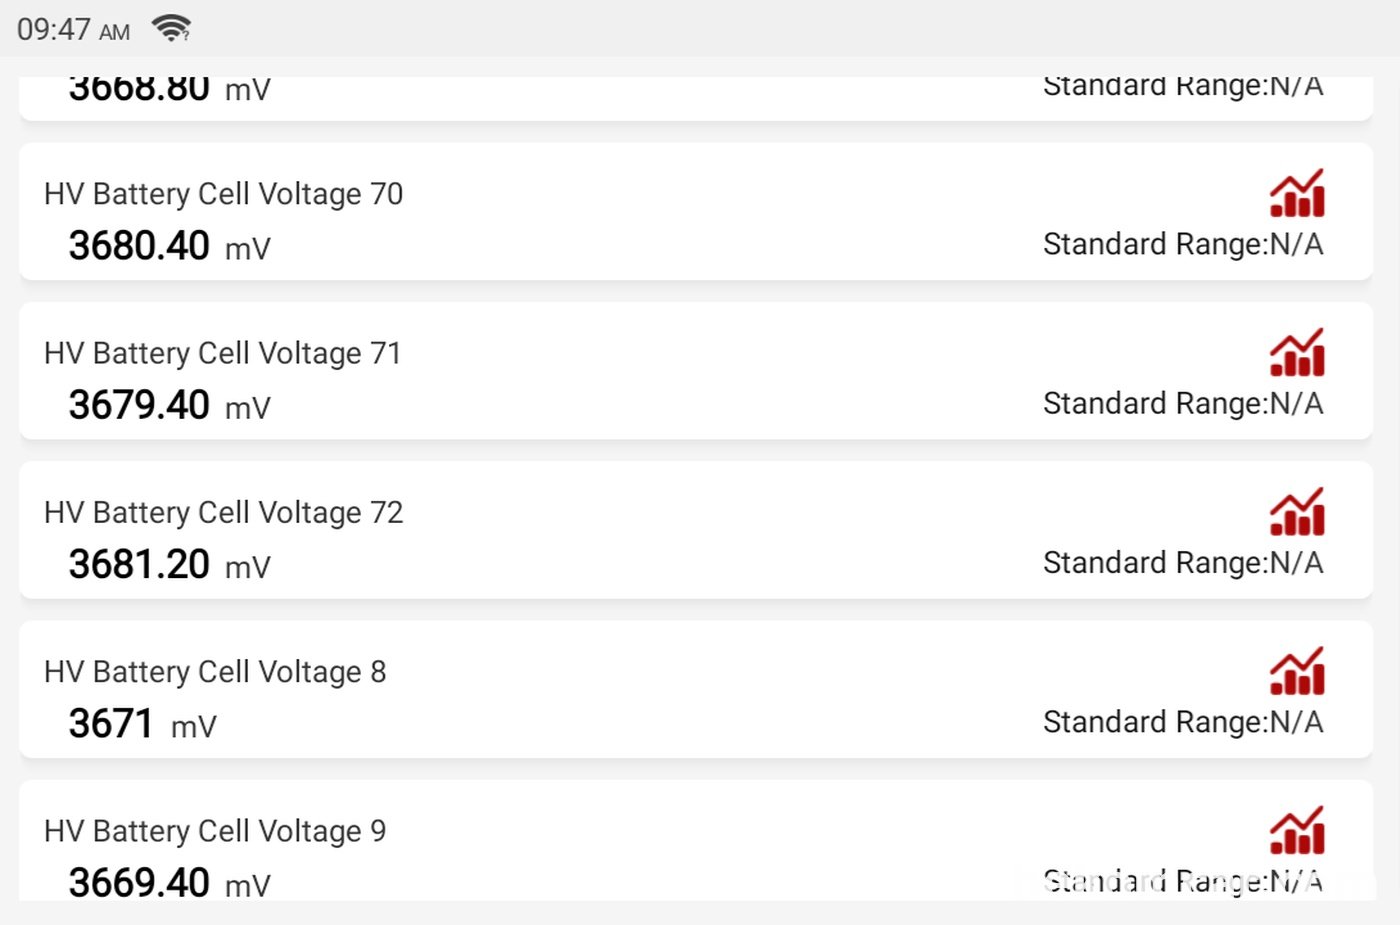Select the HV Battery Cell Voltage 72 label
1400x925 pixels.
tap(223, 512)
